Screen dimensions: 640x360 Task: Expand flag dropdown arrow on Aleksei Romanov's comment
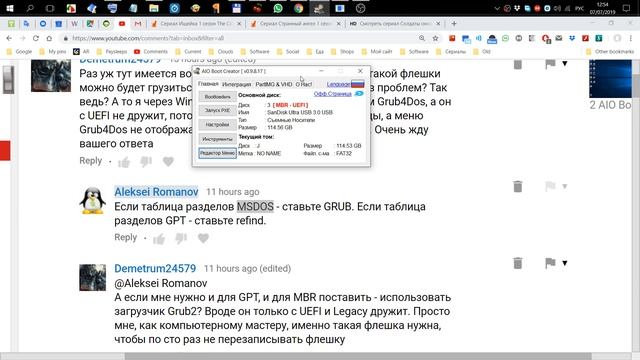(x=564, y=187)
